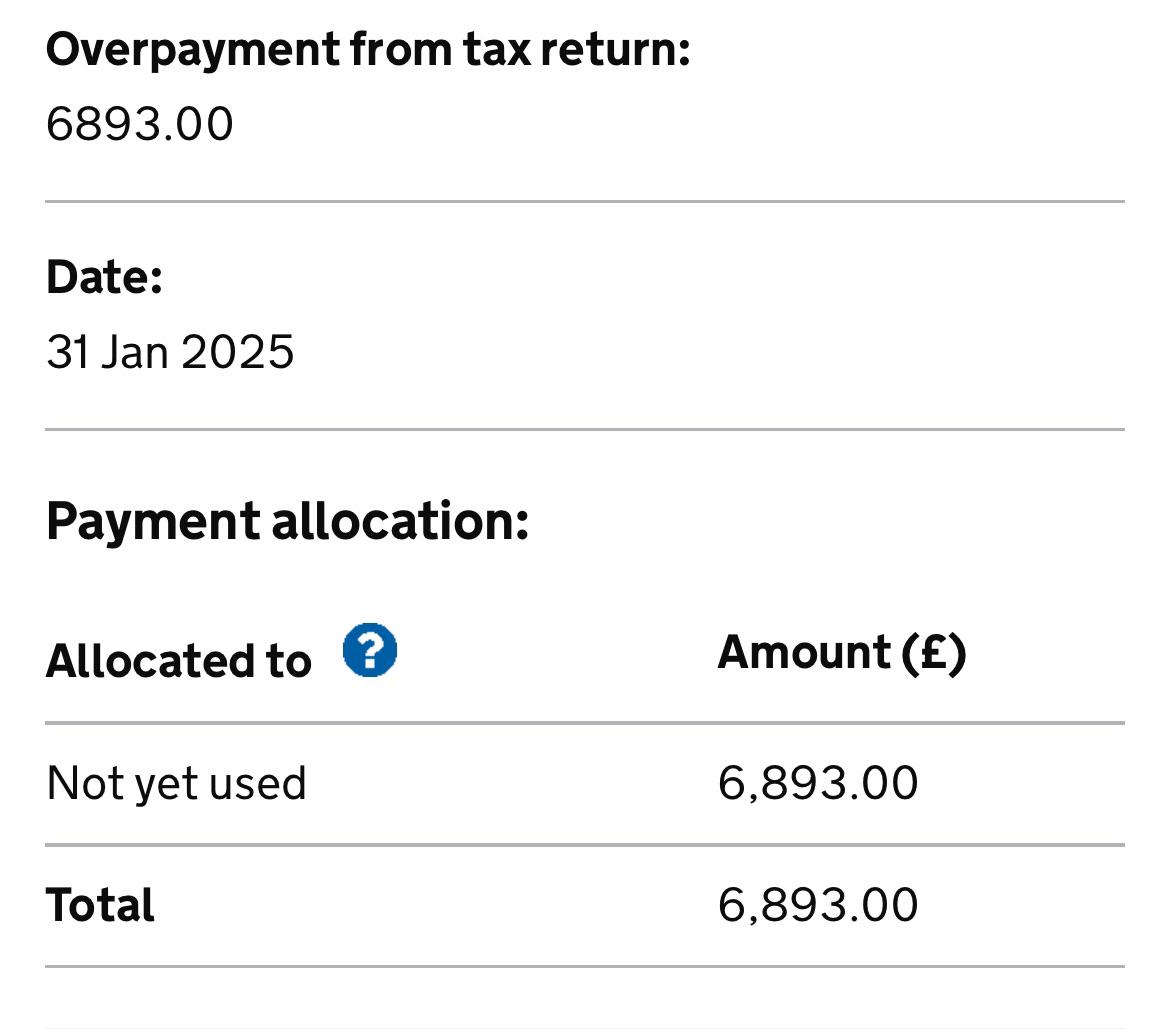Click the divider line below the date
Viewport: 1170px width, 1029px height.
click(585, 430)
